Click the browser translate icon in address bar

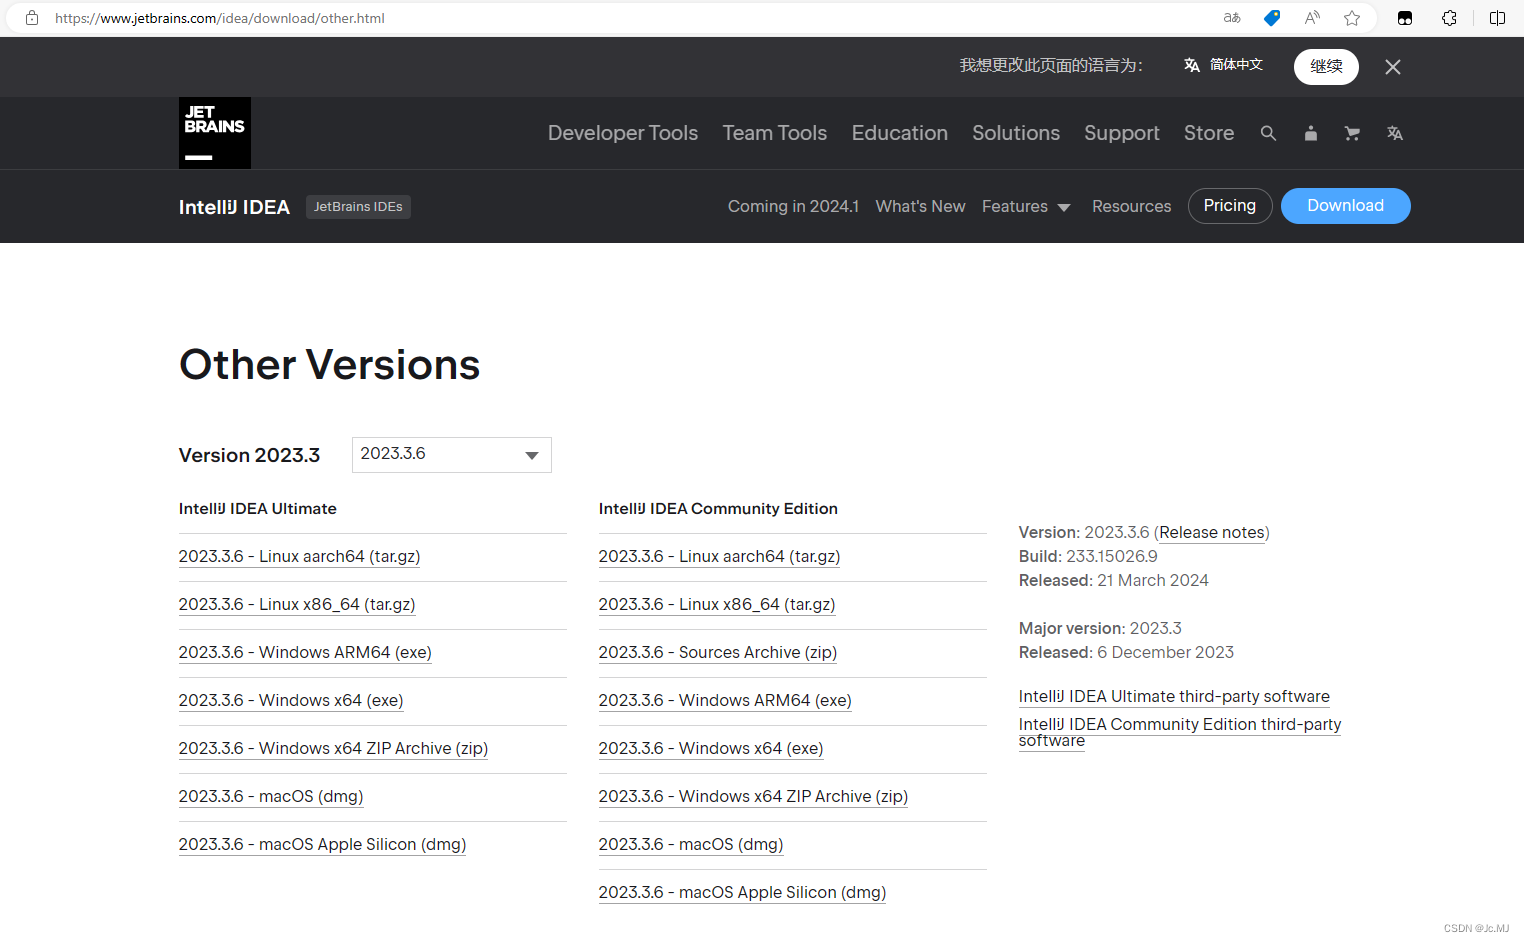1232,18
